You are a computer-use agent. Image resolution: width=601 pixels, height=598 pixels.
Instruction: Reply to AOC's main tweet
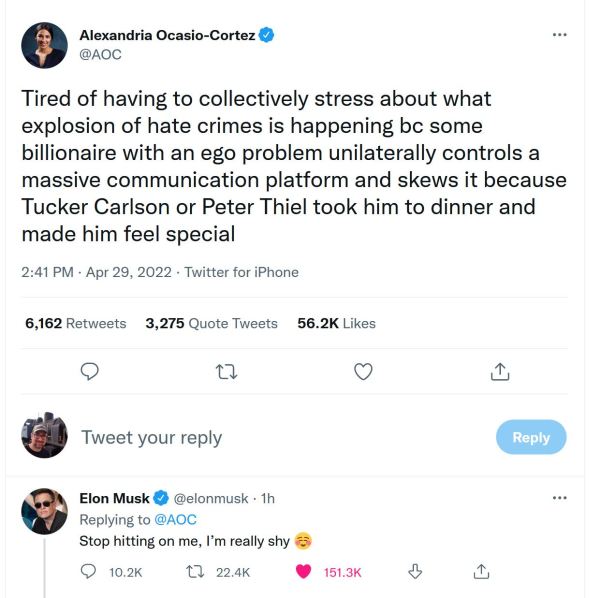pyautogui.click(x=89, y=372)
